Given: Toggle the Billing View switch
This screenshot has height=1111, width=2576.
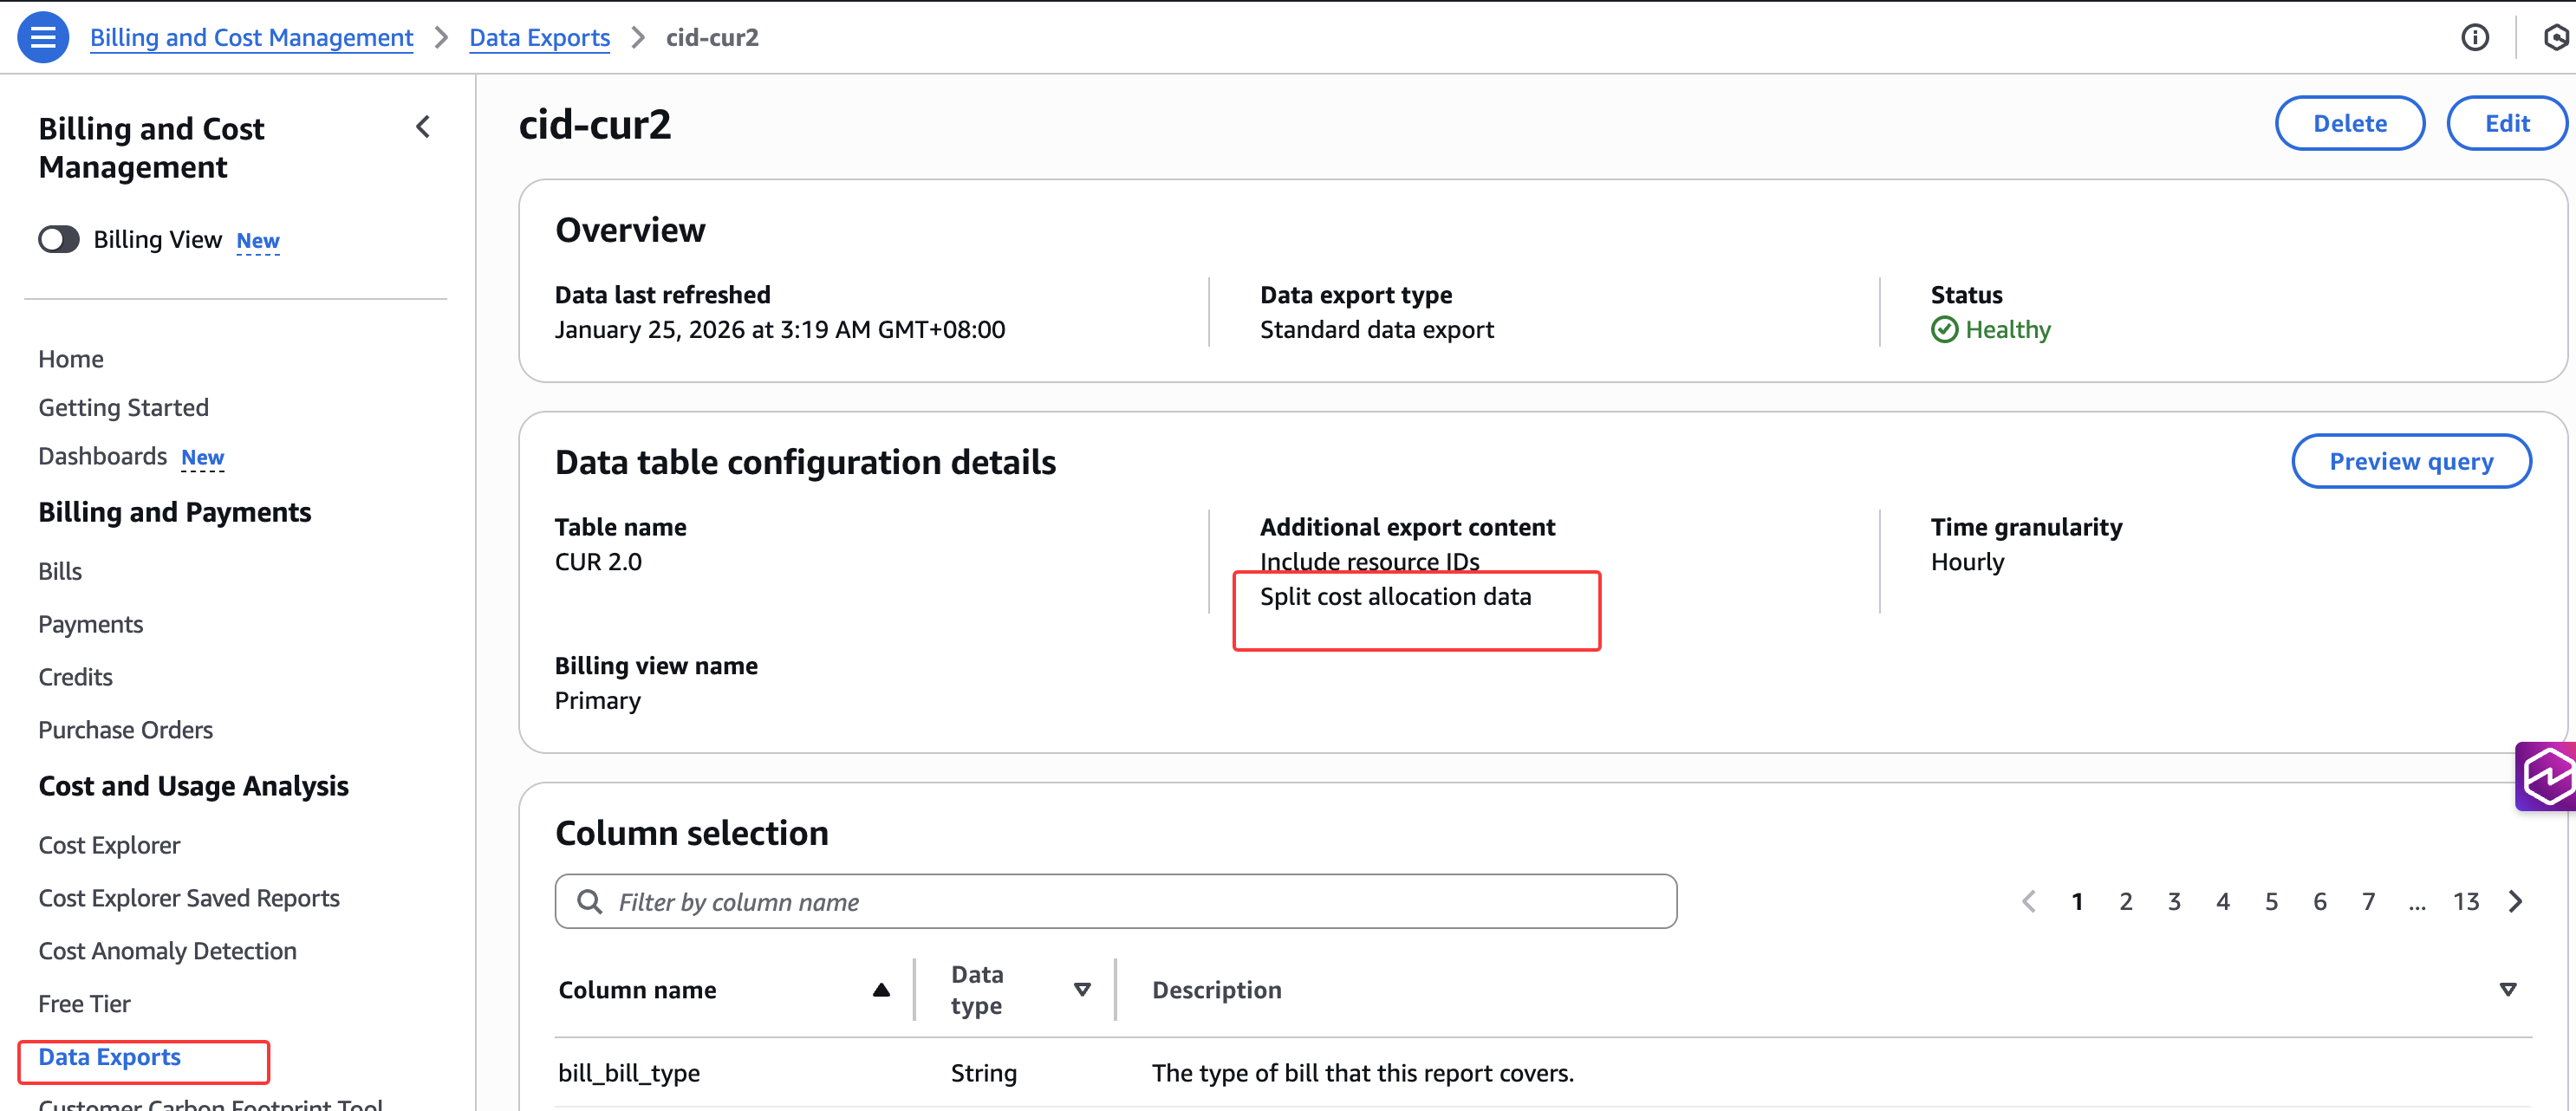Looking at the screenshot, I should click(59, 240).
